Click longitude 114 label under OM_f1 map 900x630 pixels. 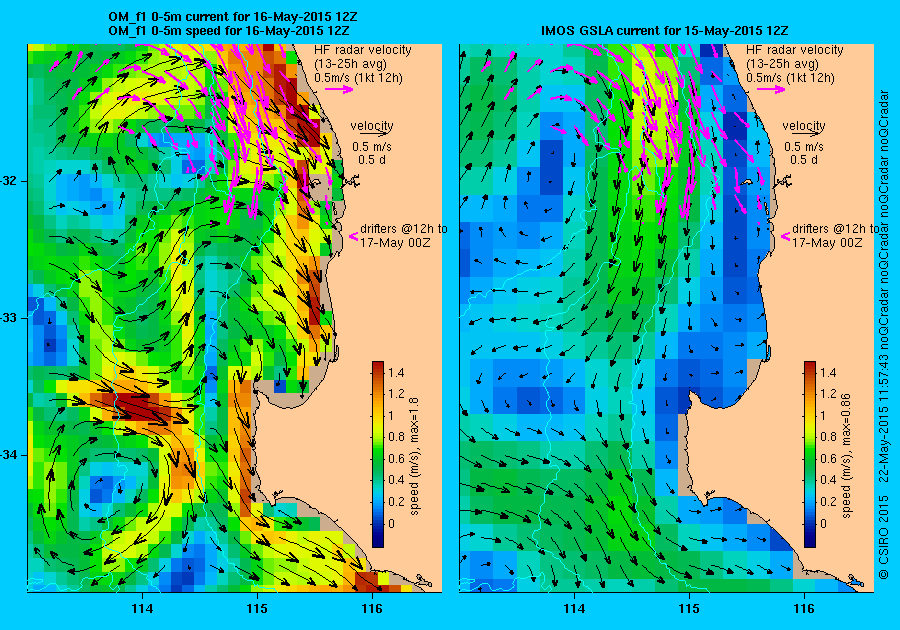click(142, 609)
